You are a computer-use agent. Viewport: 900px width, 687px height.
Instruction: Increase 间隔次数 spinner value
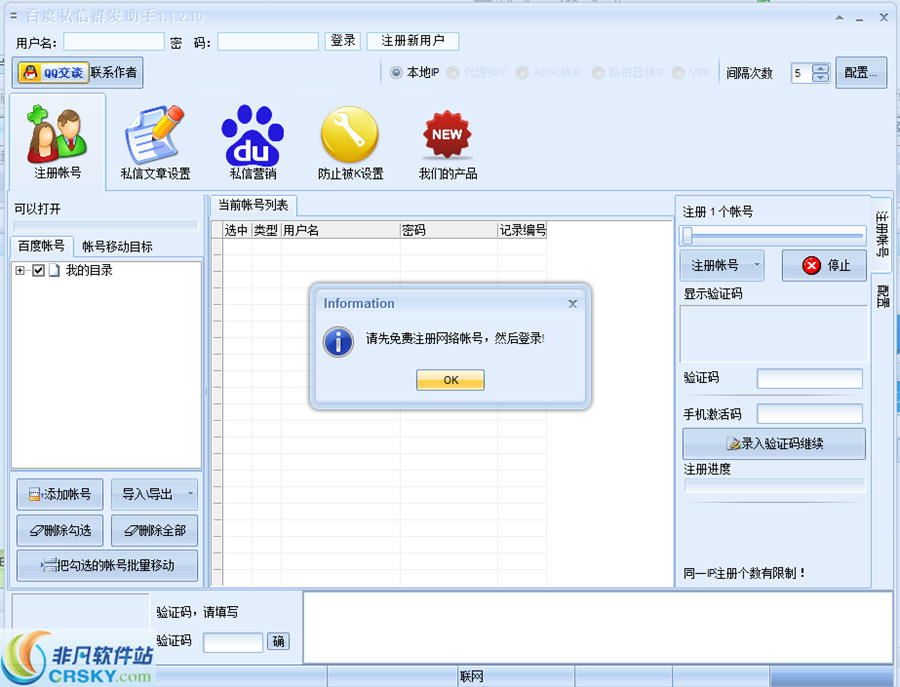click(x=821, y=68)
